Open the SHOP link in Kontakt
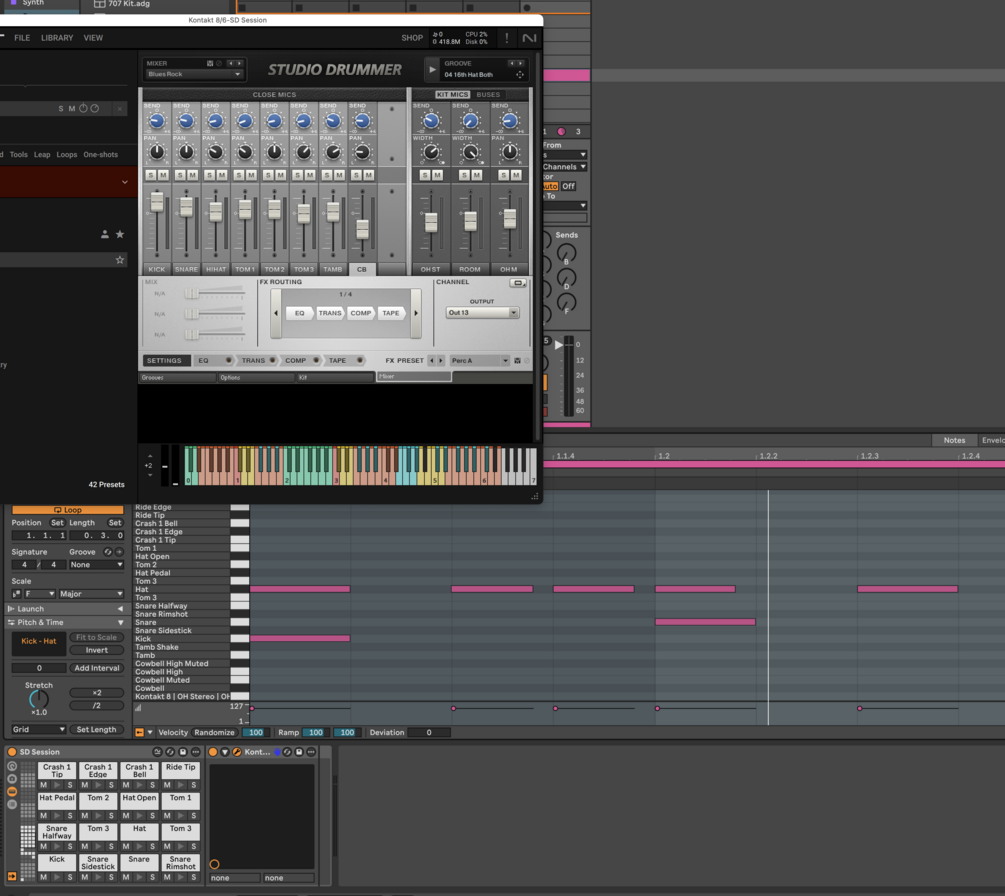The width and height of the screenshot is (1005, 896). click(x=412, y=38)
